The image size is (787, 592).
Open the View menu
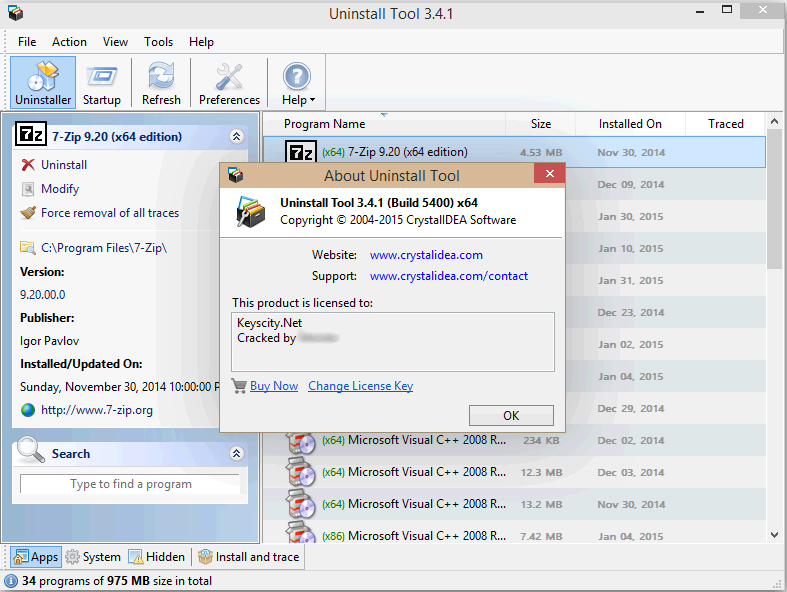115,42
